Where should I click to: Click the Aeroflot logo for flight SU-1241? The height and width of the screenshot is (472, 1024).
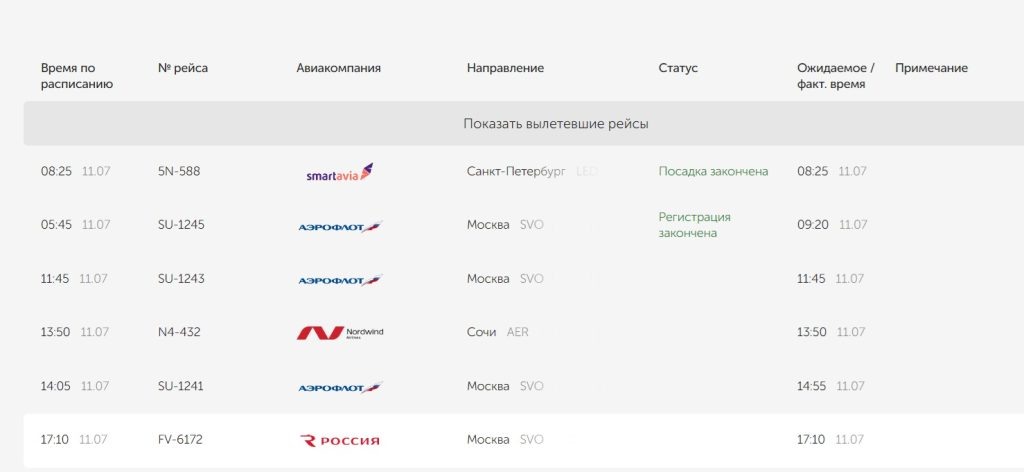(x=340, y=387)
